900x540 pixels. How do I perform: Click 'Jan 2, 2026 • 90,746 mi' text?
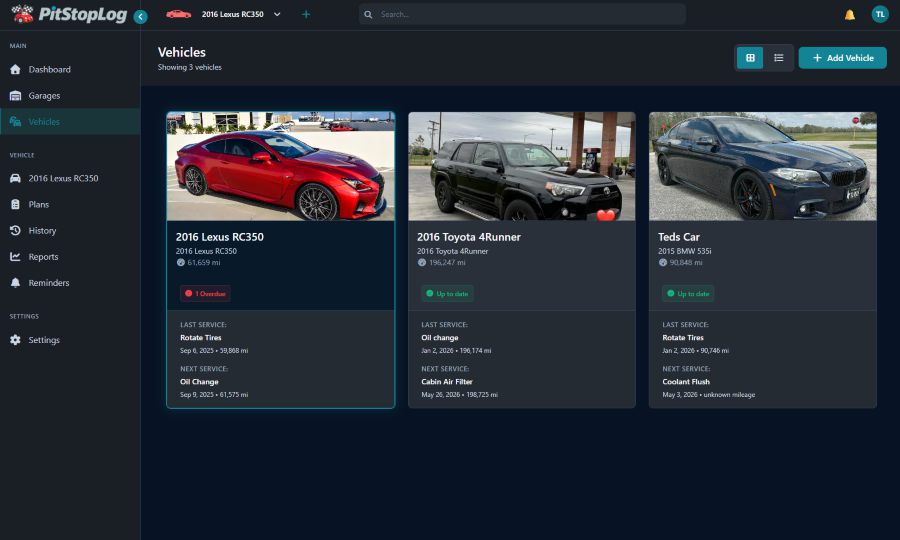pos(695,351)
